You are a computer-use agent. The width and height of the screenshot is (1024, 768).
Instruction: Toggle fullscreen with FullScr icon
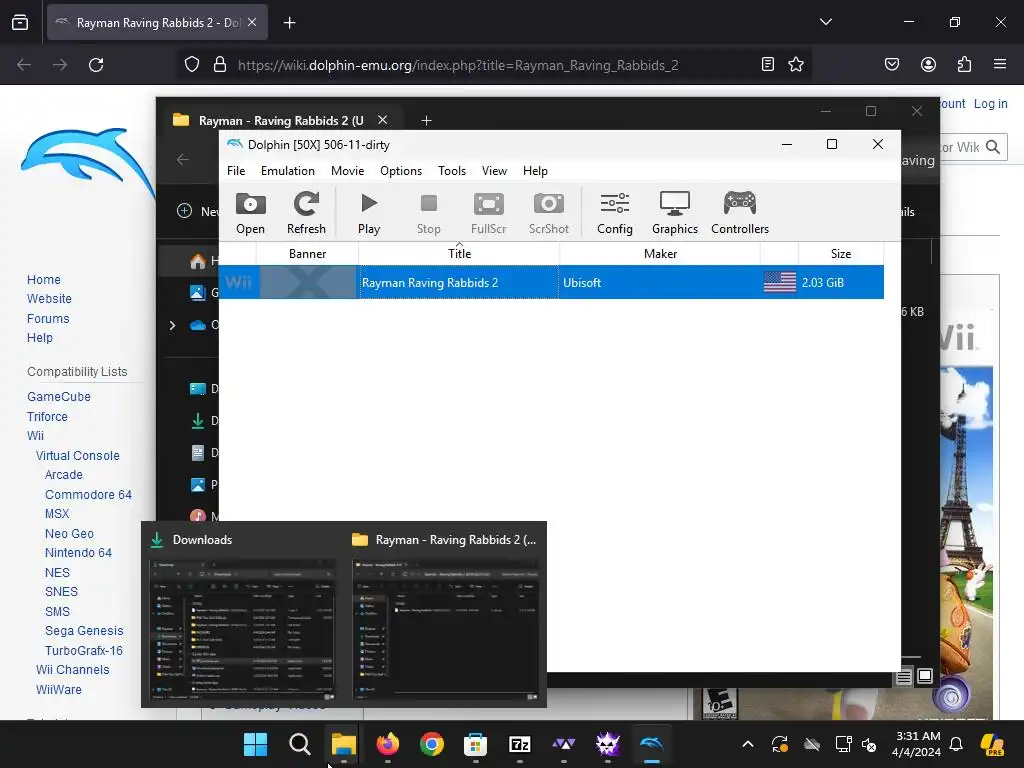click(488, 213)
